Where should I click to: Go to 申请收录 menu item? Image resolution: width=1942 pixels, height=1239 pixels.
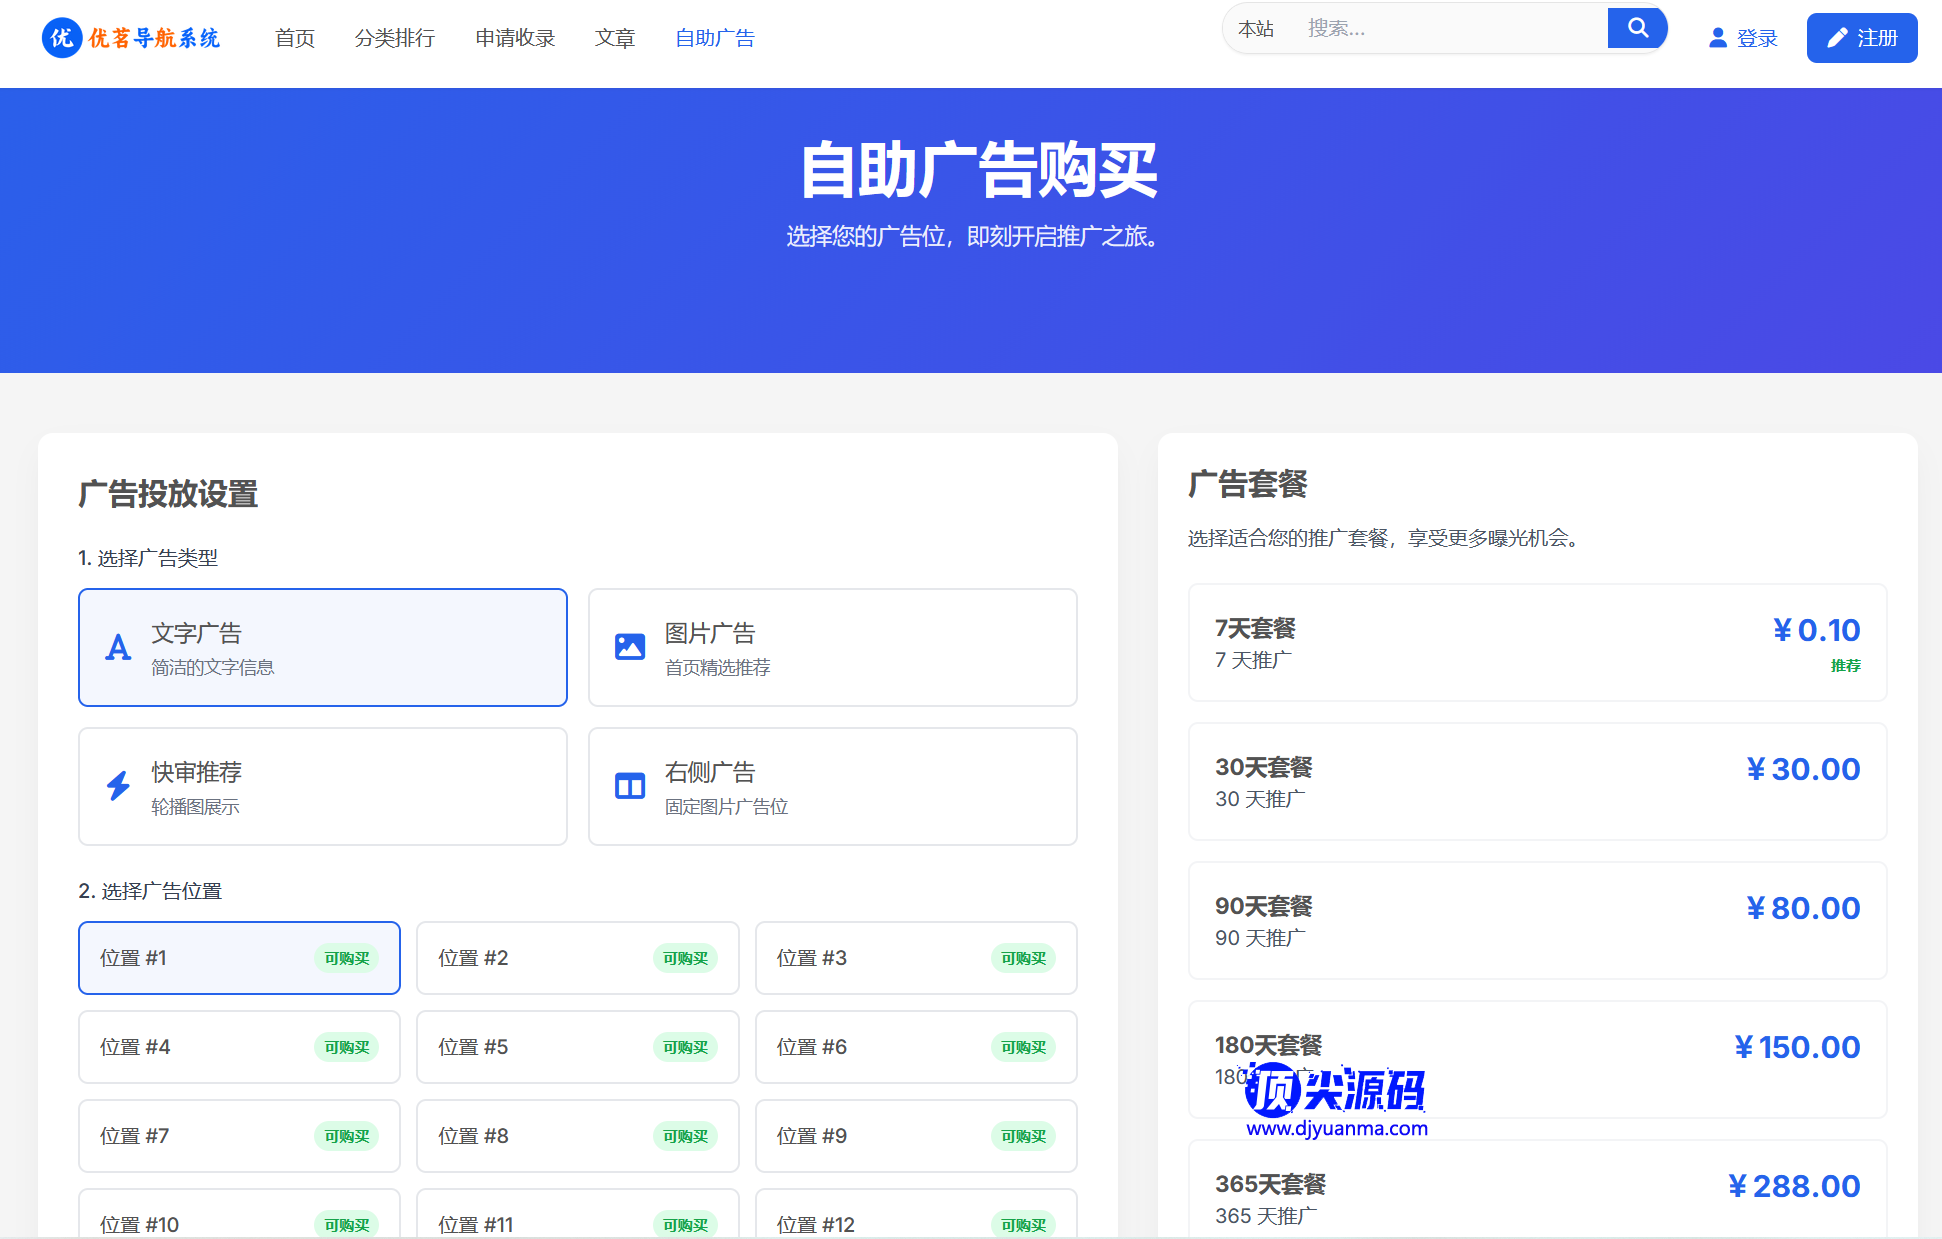coord(515,38)
